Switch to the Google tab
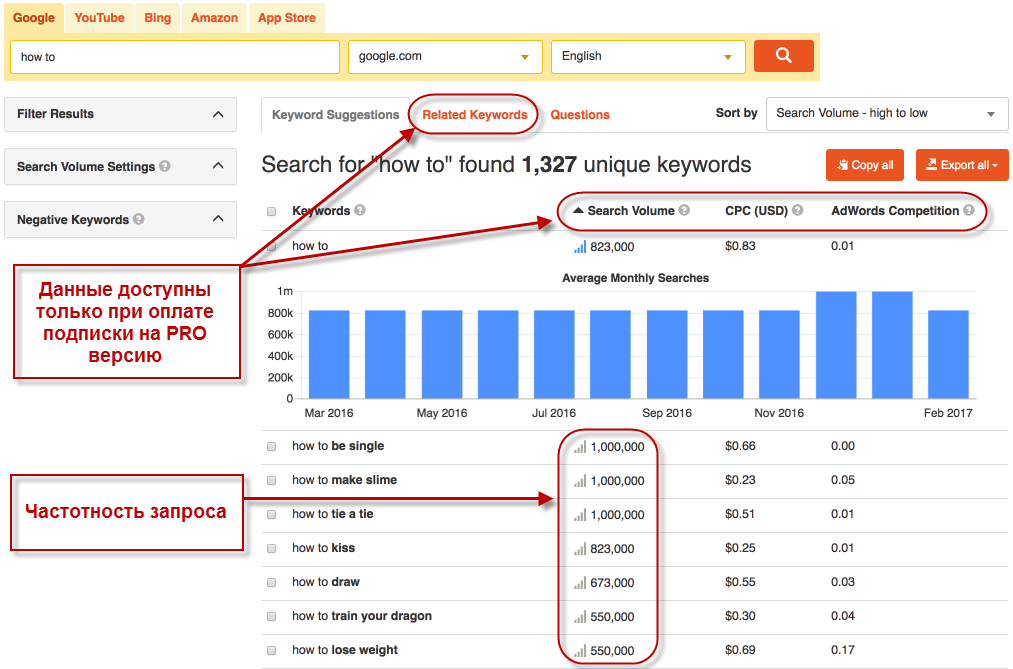Viewport: 1013px width, 669px height. [x=34, y=17]
